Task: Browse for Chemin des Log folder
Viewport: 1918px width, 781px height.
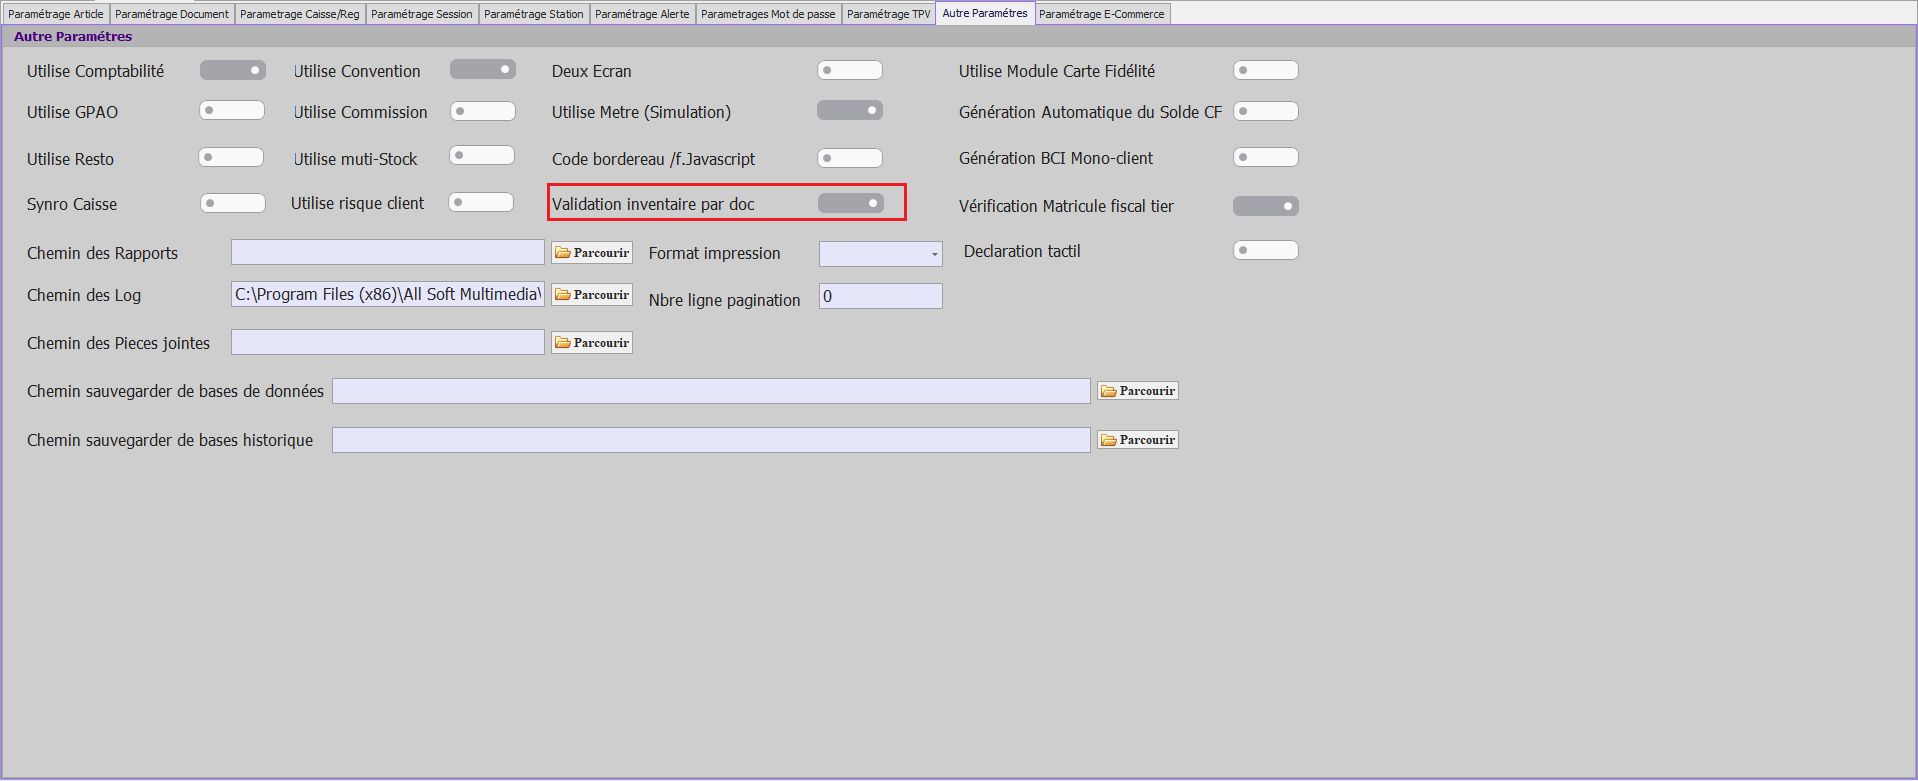Action: tap(592, 295)
